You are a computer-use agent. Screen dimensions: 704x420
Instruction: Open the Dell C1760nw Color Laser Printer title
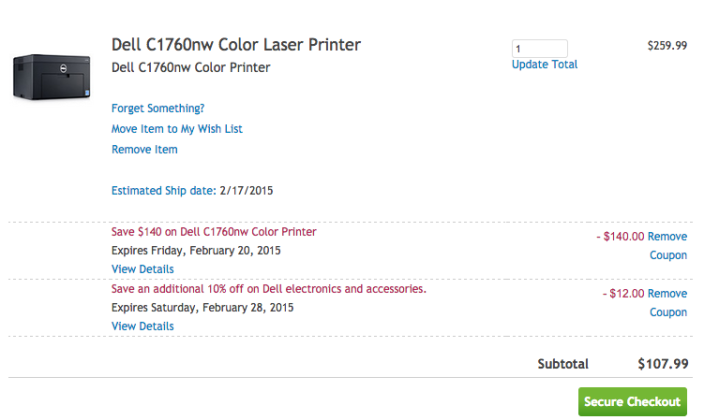click(x=236, y=45)
